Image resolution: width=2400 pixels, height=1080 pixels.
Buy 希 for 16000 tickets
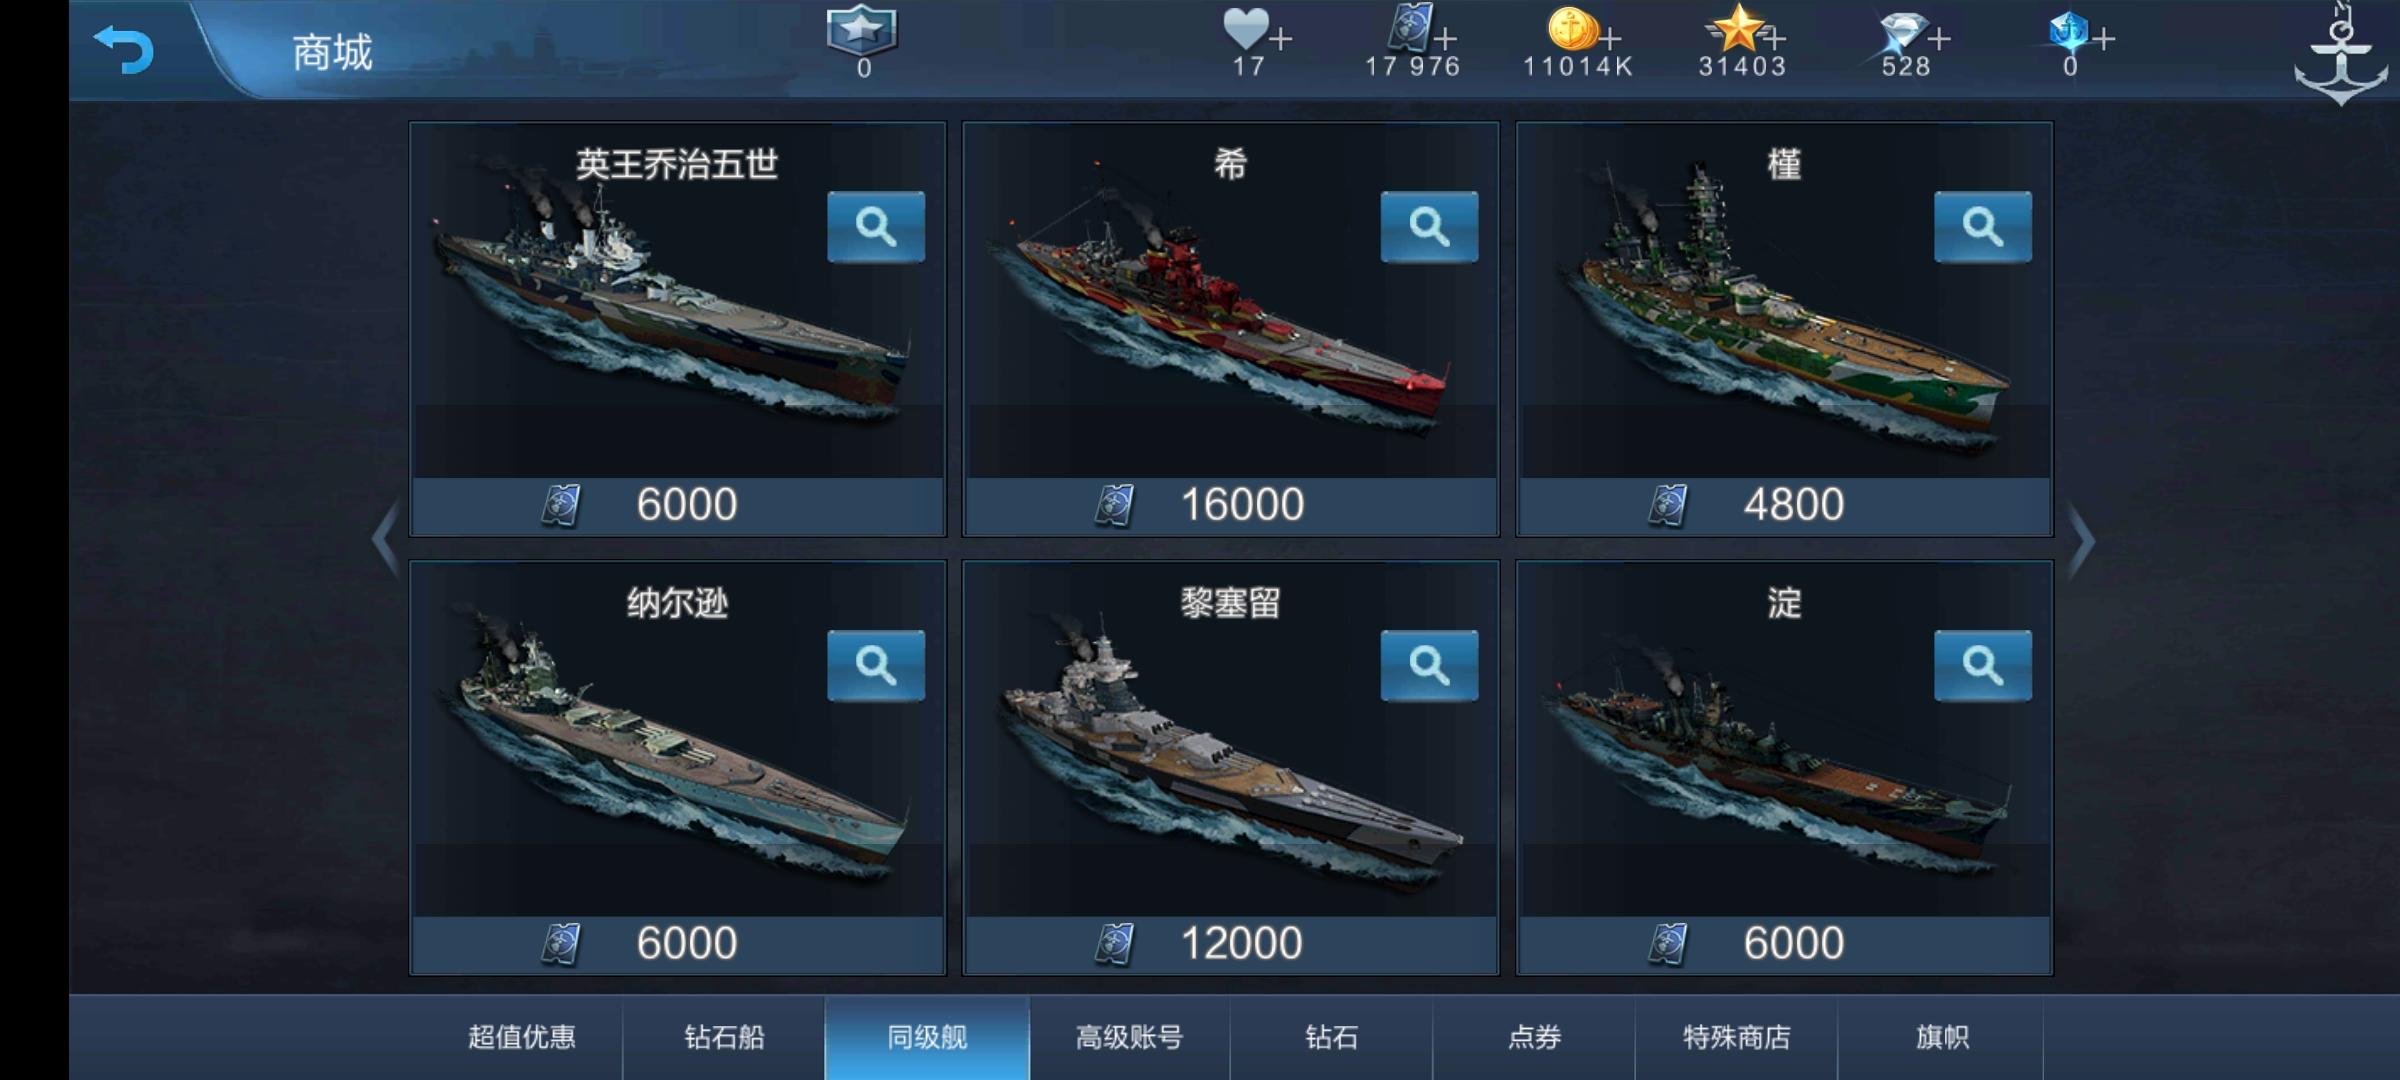point(1231,505)
